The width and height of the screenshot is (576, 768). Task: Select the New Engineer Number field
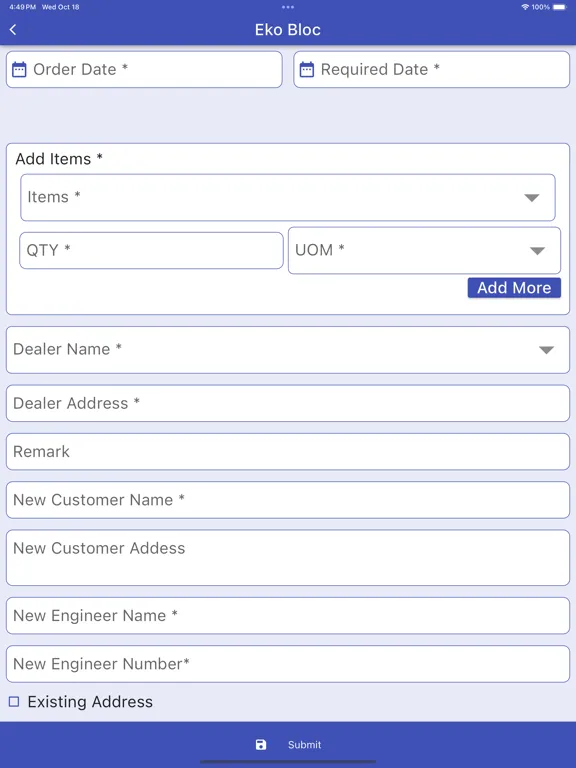tap(288, 664)
